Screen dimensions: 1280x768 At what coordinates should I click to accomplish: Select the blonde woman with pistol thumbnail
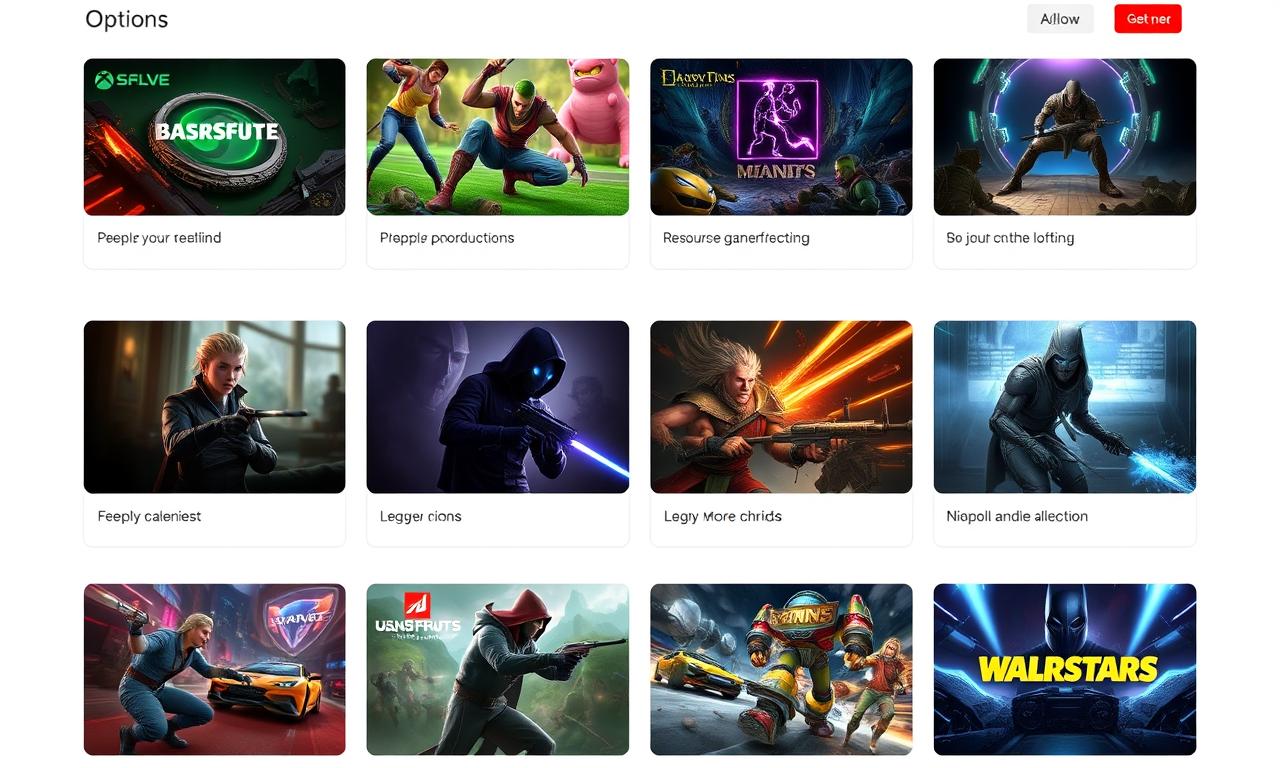click(x=215, y=407)
